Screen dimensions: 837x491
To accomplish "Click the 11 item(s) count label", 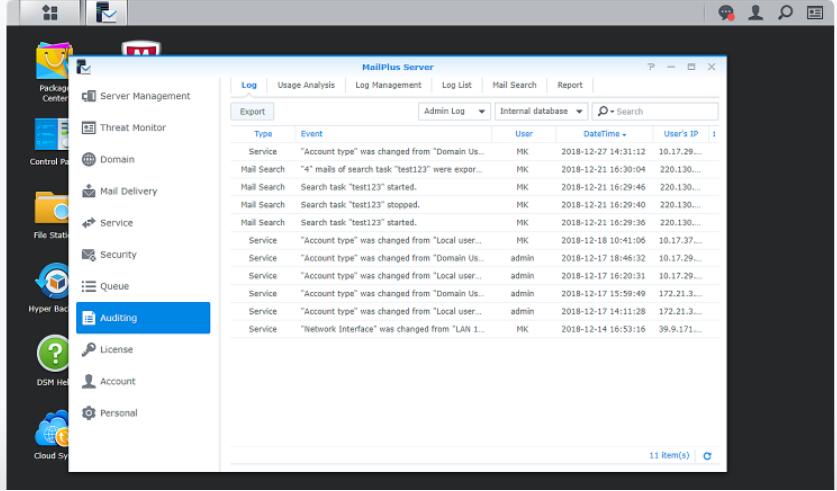I will pyautogui.click(x=669, y=455).
